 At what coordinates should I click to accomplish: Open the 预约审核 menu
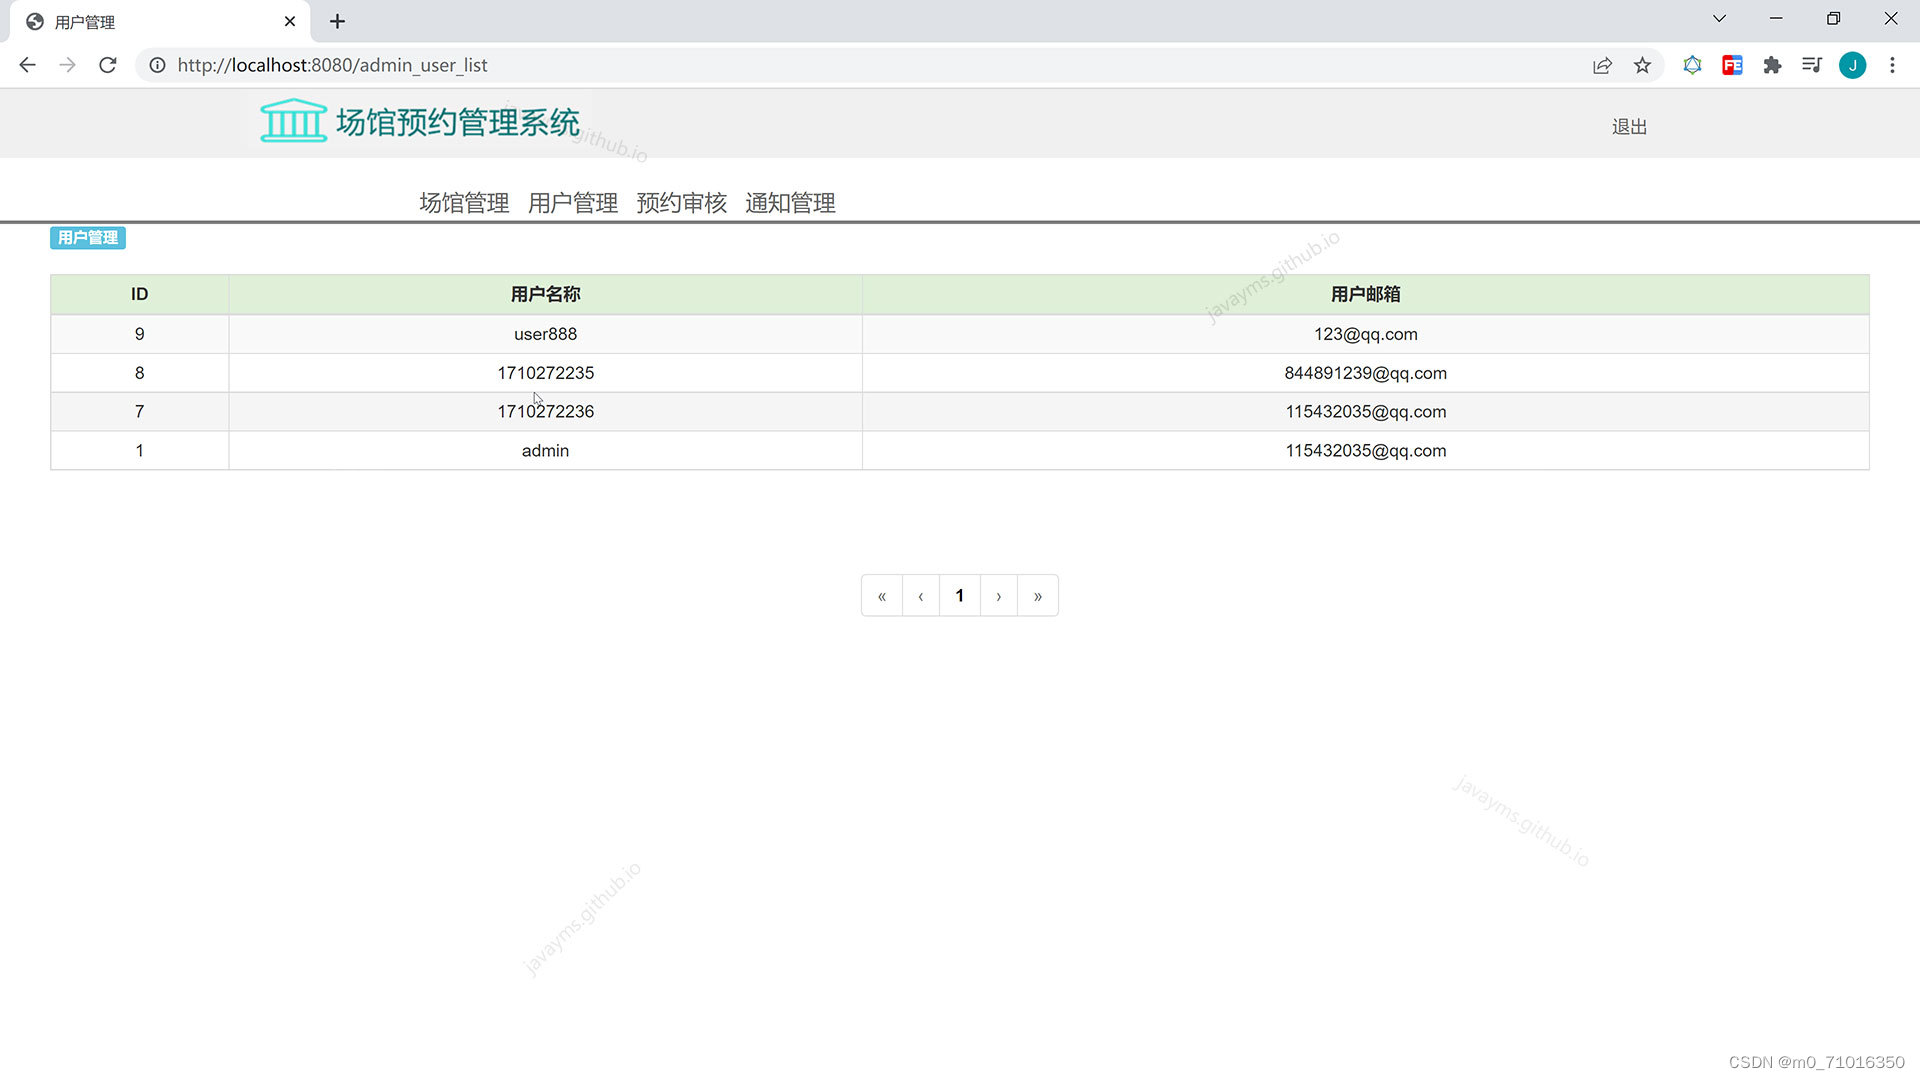(x=681, y=203)
